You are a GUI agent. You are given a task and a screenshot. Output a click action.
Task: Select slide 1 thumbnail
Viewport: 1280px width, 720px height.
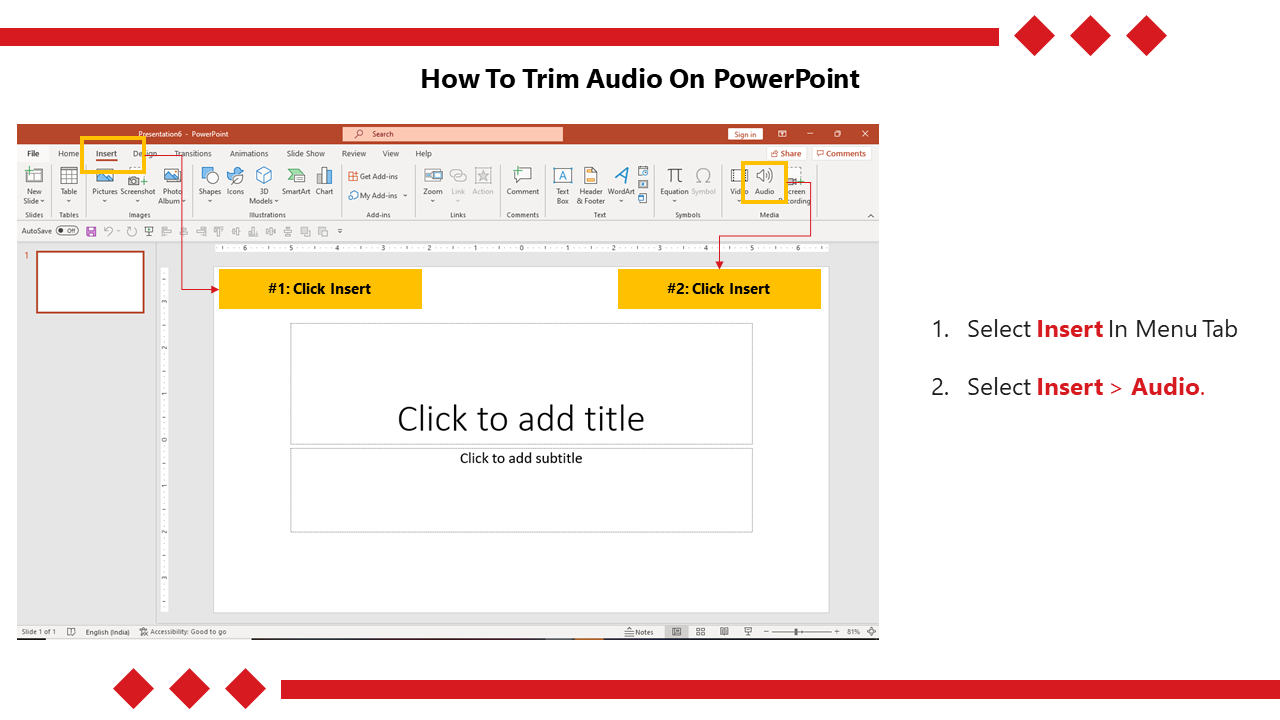[90, 282]
